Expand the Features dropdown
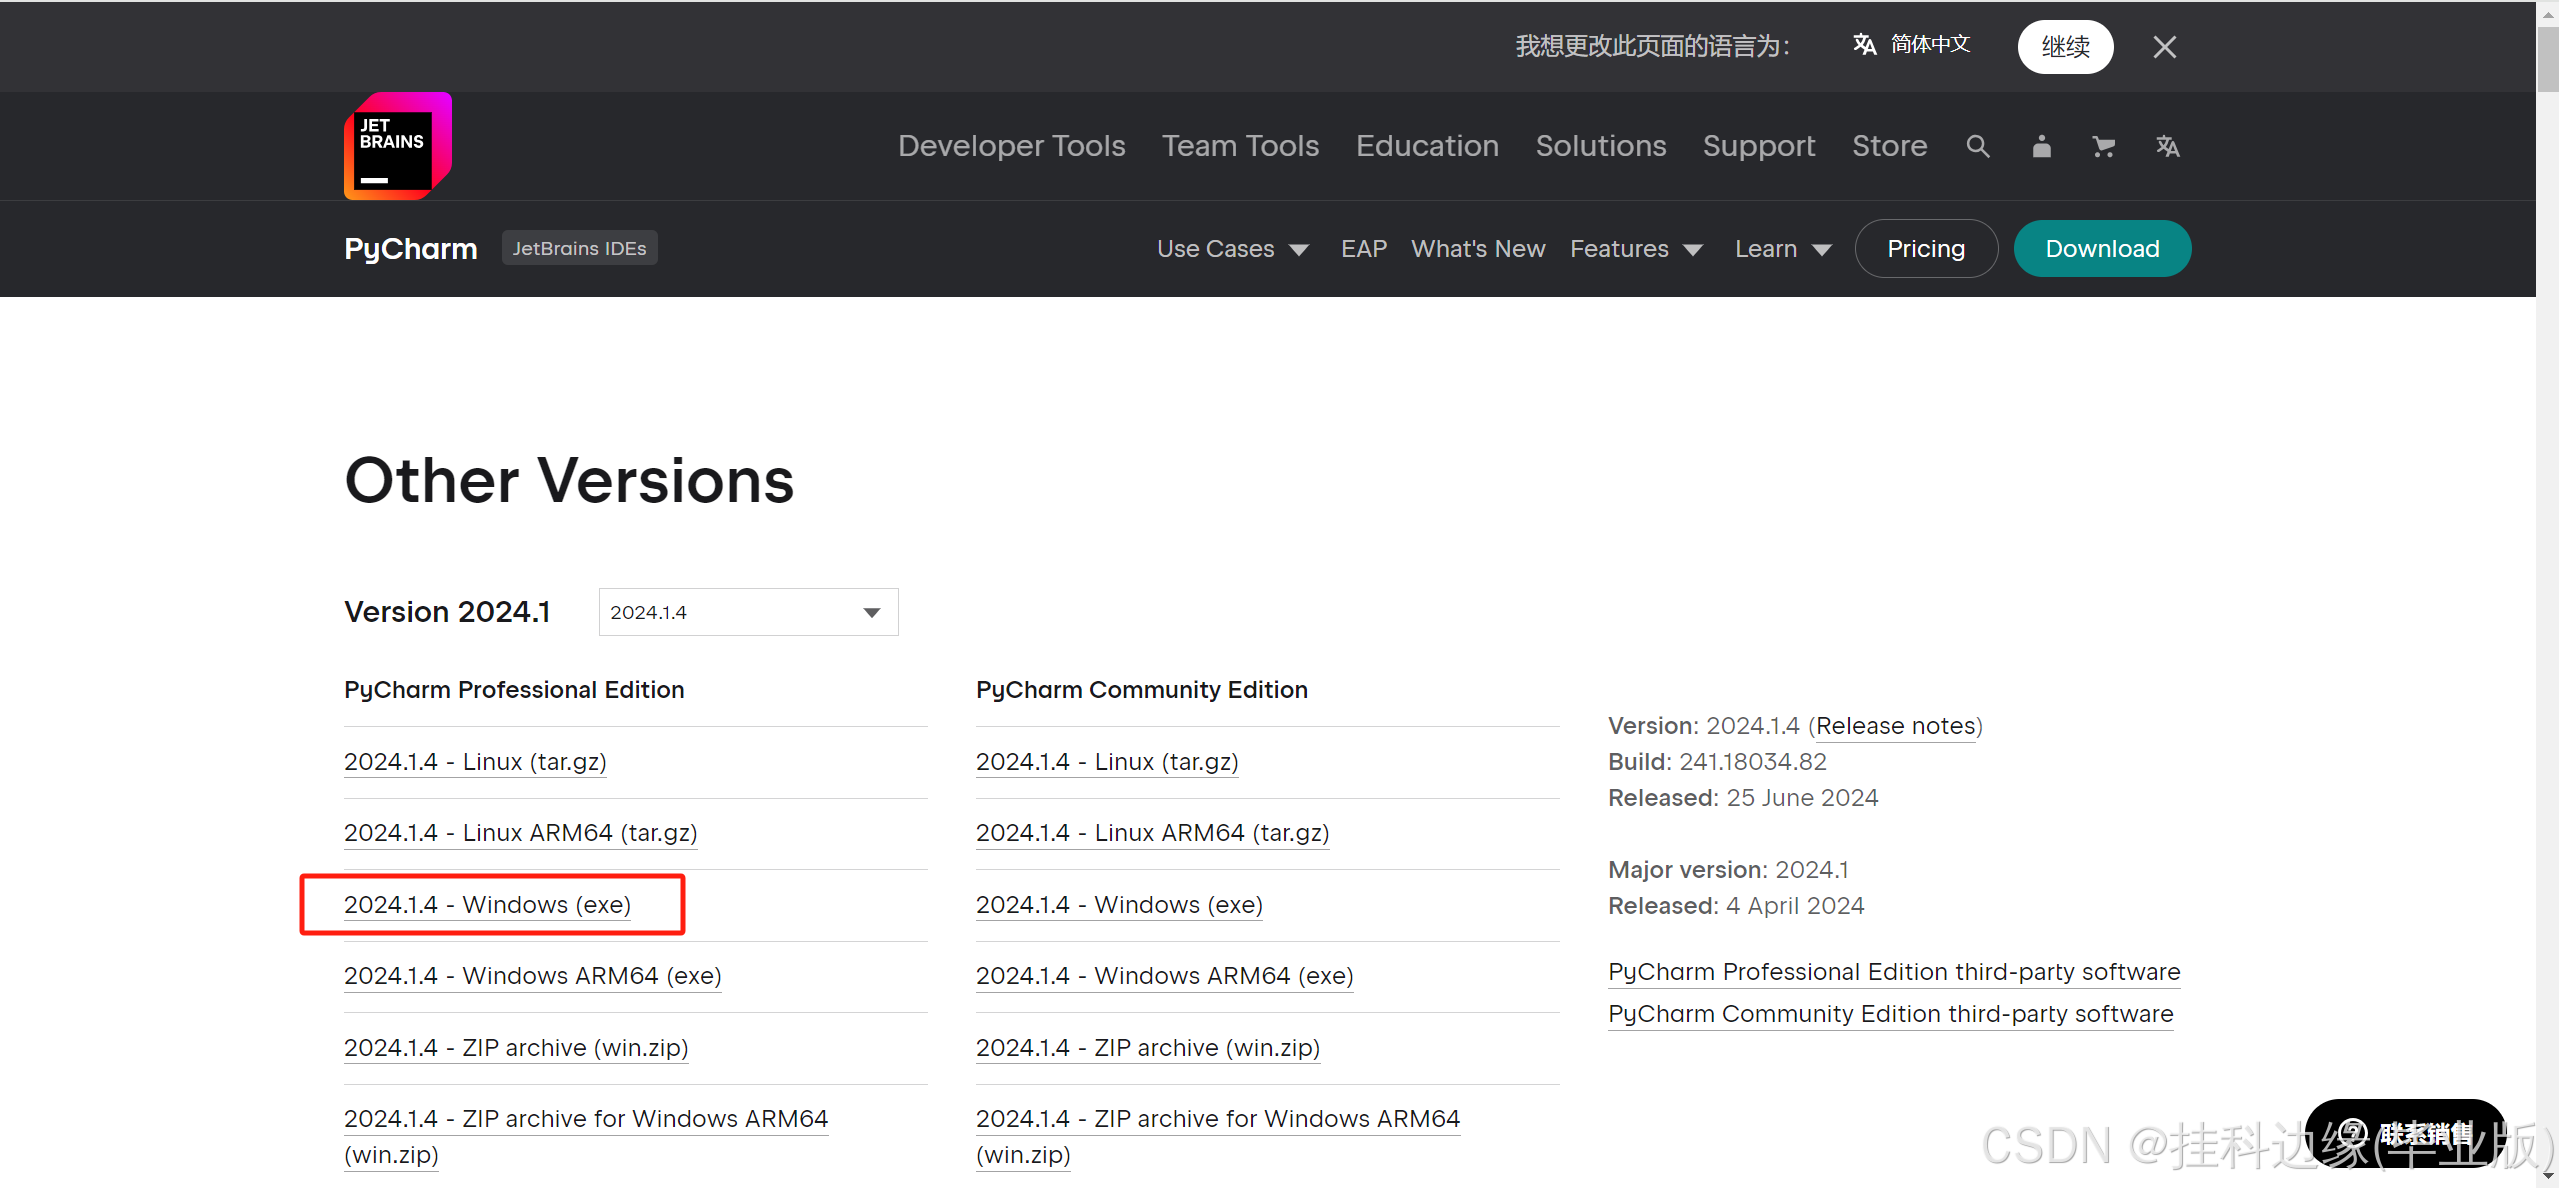 tap(1636, 249)
